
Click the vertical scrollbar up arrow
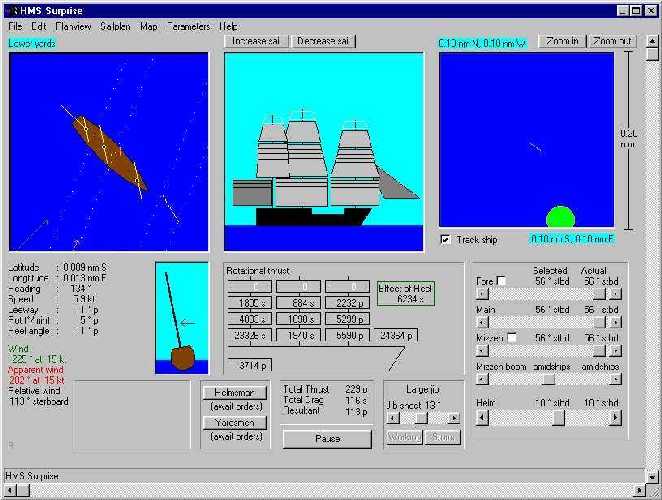[x=652, y=41]
